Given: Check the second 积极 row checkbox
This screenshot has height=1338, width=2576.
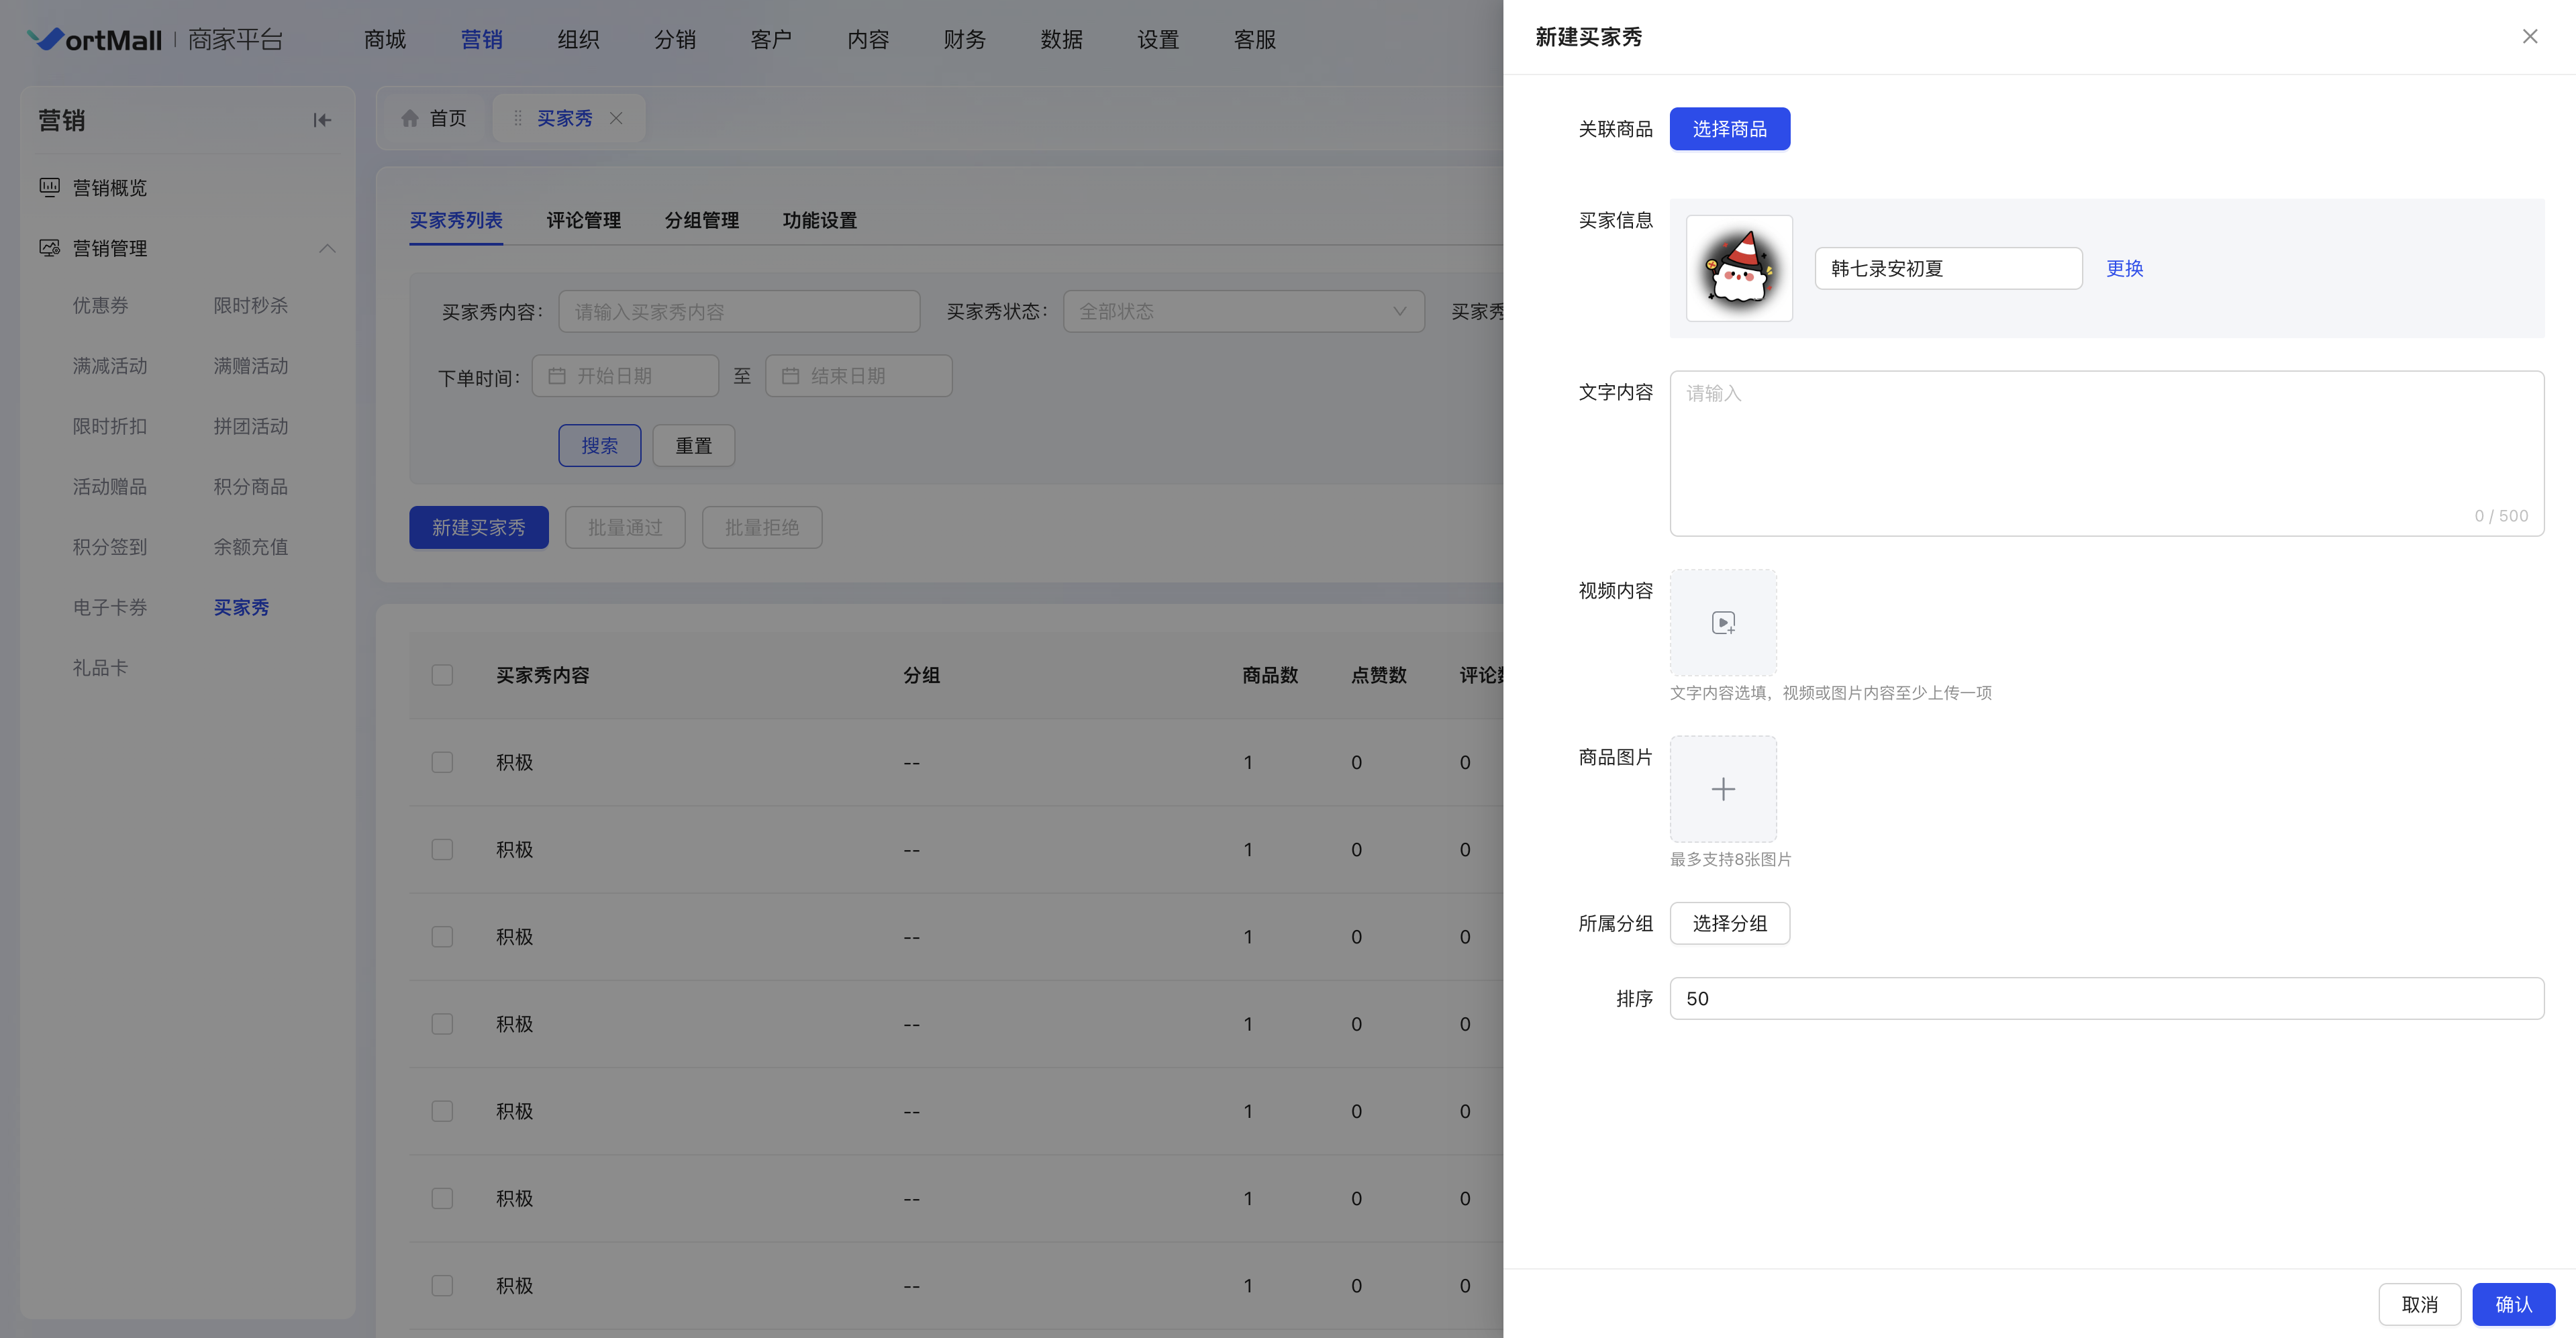Looking at the screenshot, I should click(442, 849).
